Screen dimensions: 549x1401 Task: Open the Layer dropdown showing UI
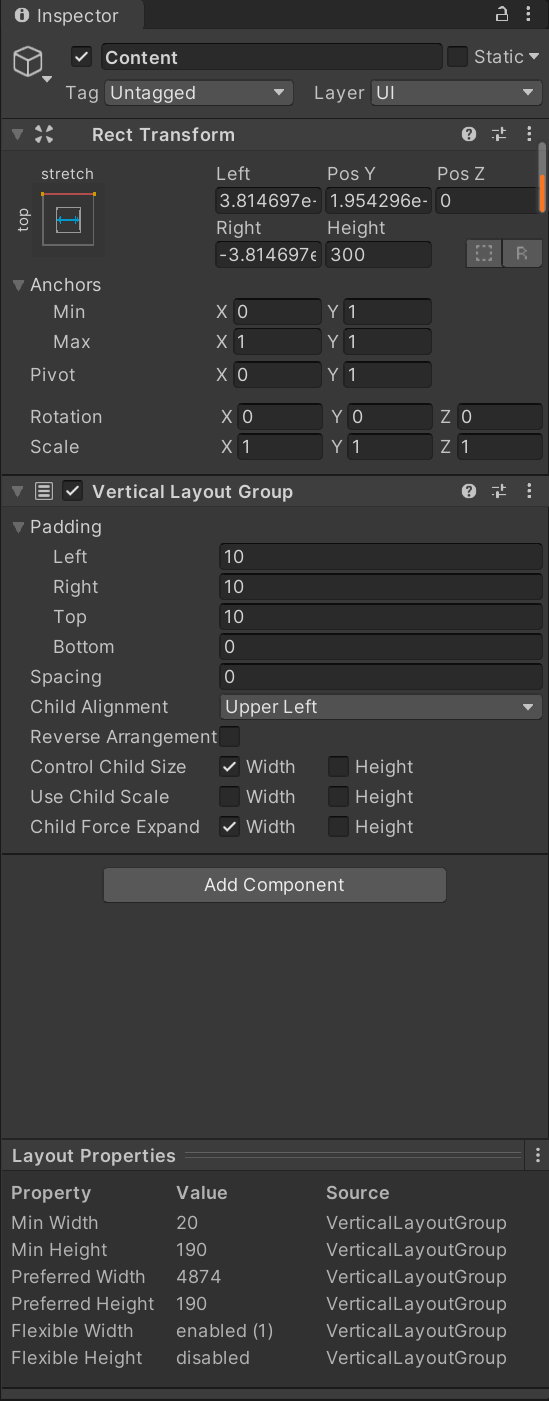(456, 93)
